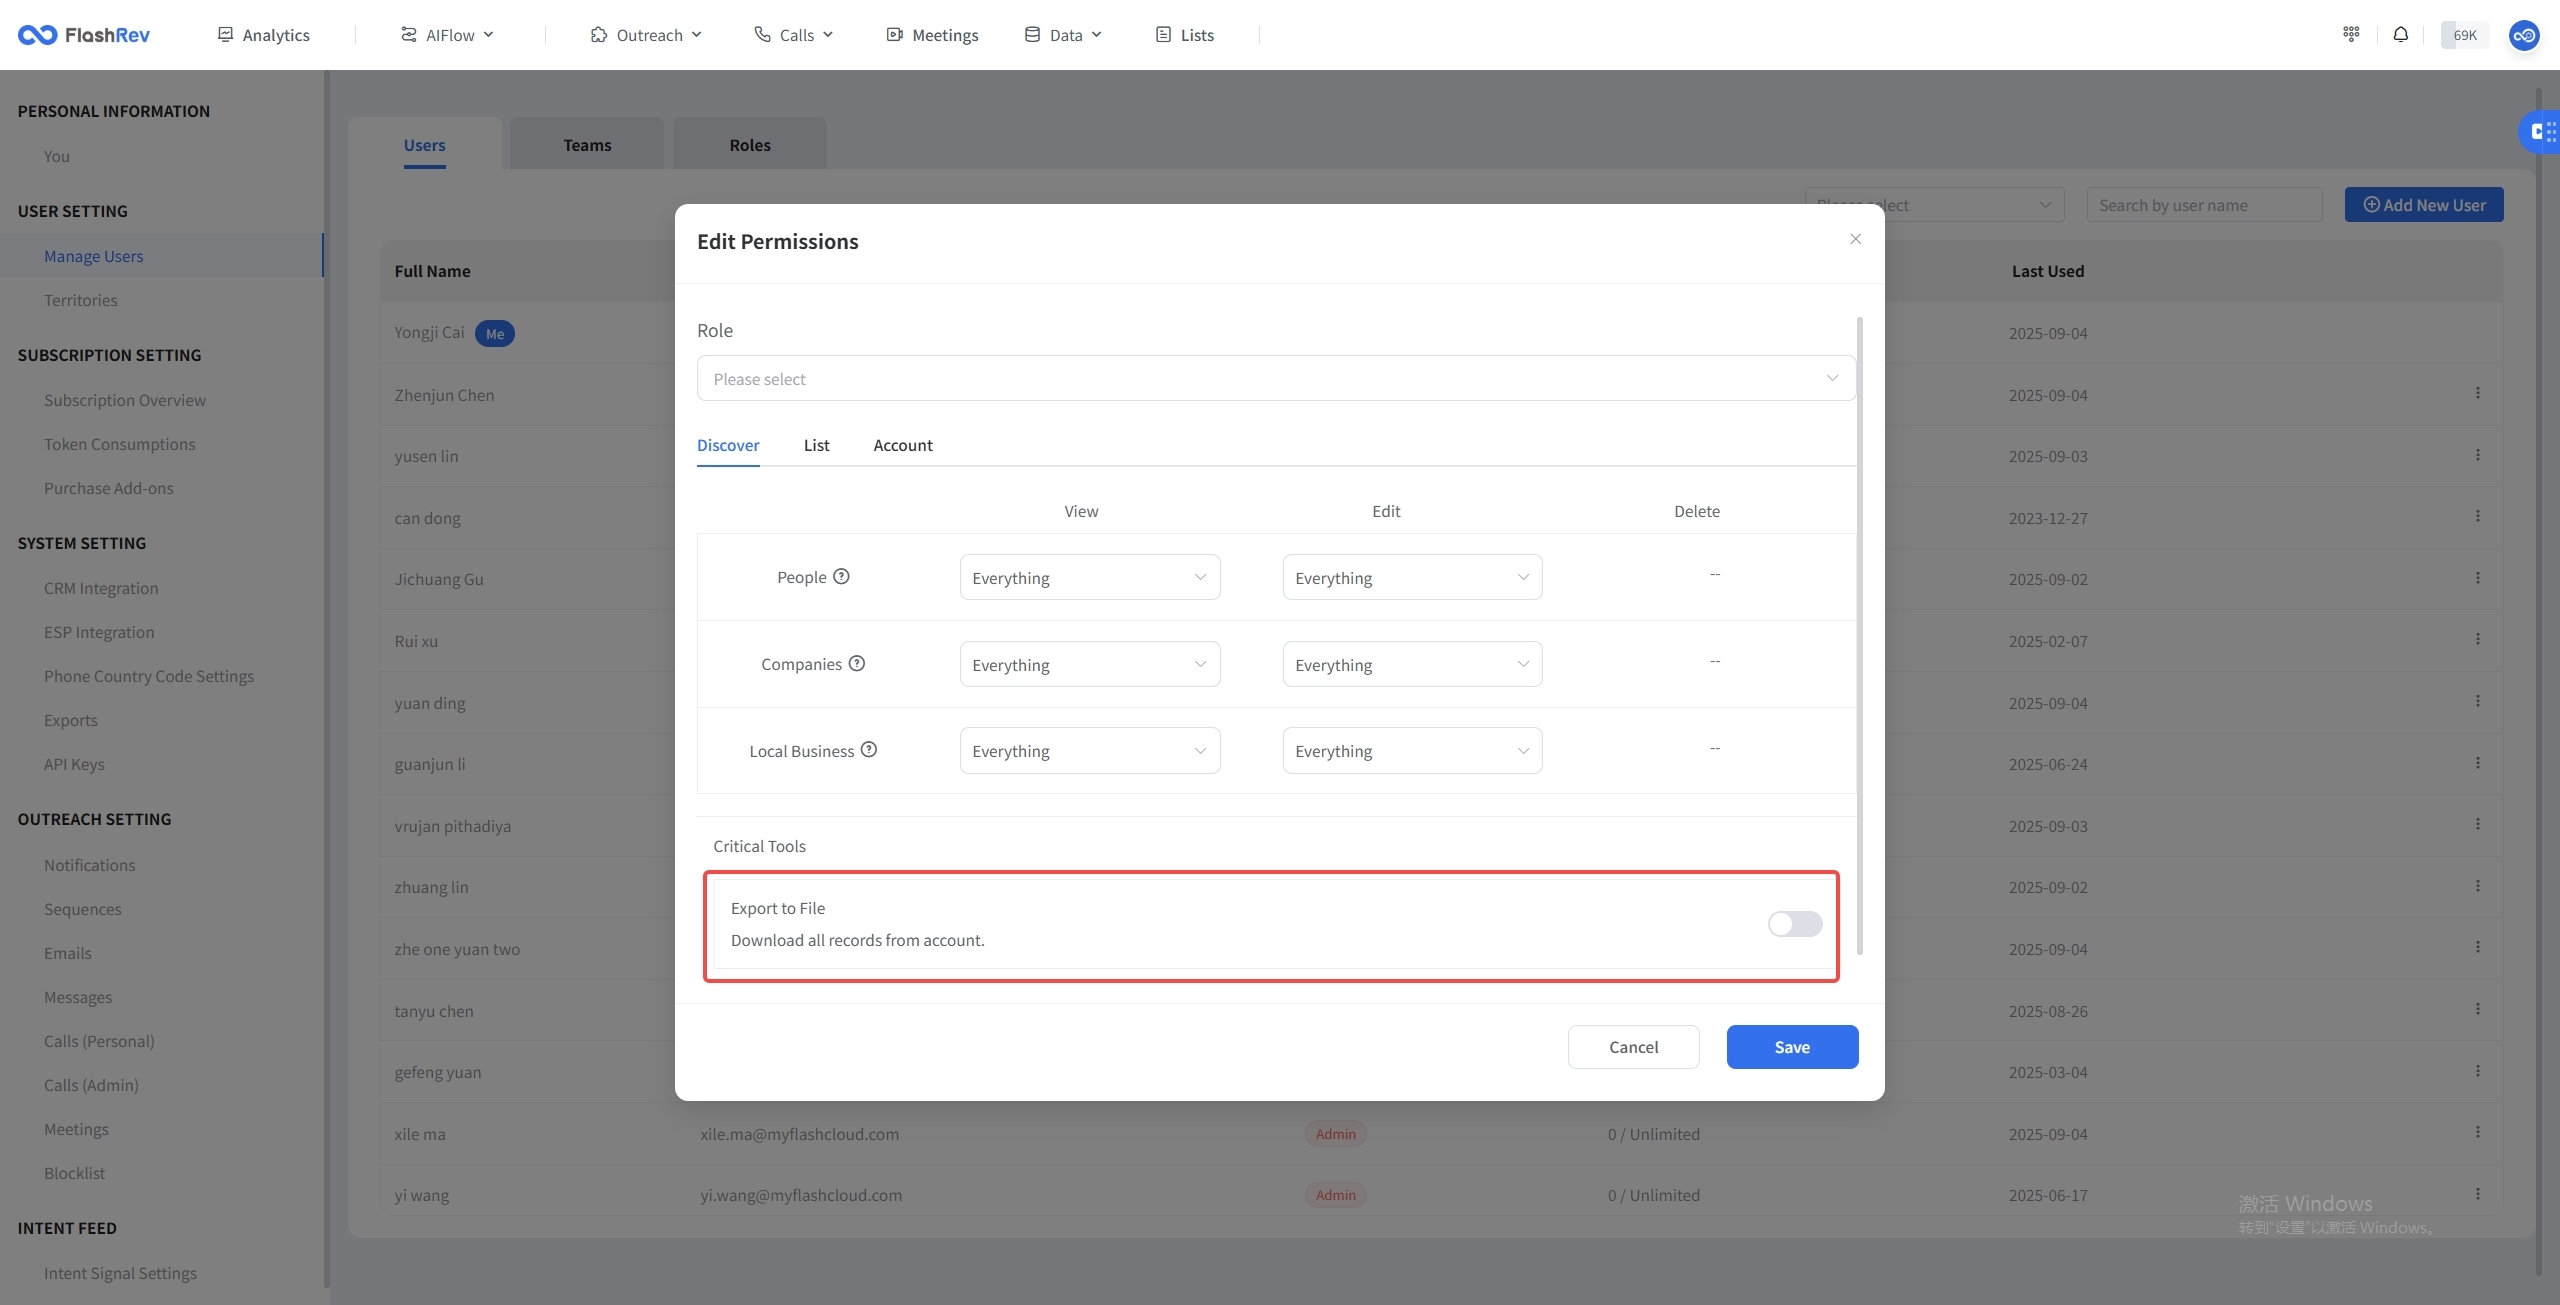Open People View permission dropdown
The height and width of the screenshot is (1305, 2560).
1089,577
